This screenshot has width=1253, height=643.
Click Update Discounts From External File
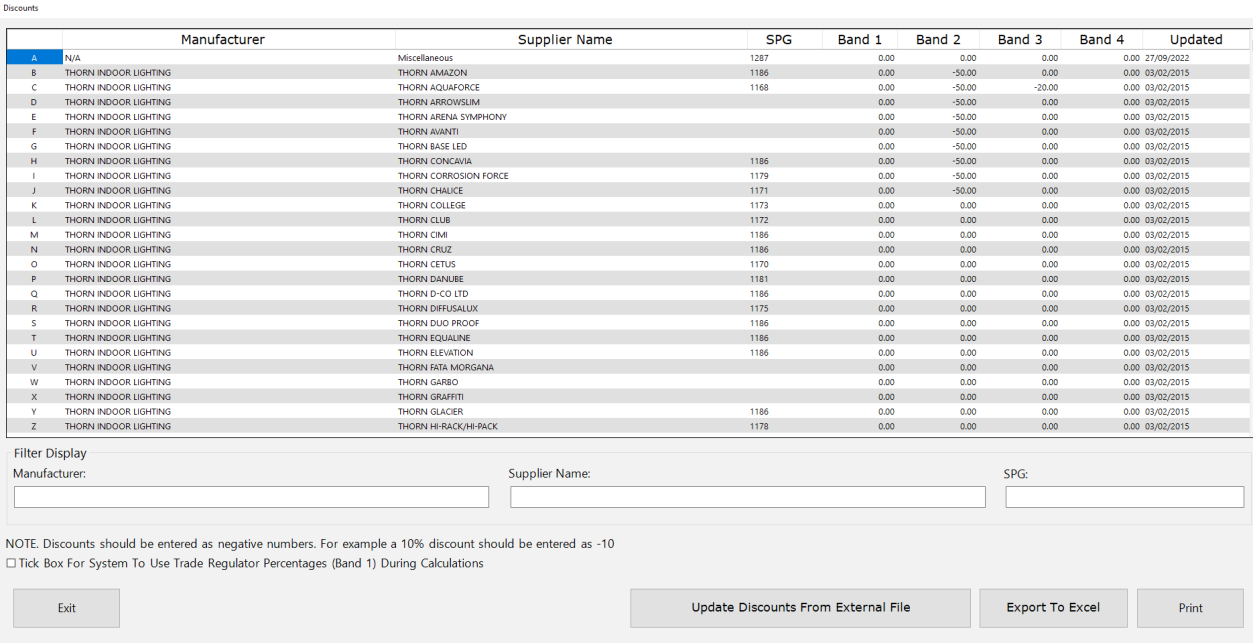(x=799, y=607)
